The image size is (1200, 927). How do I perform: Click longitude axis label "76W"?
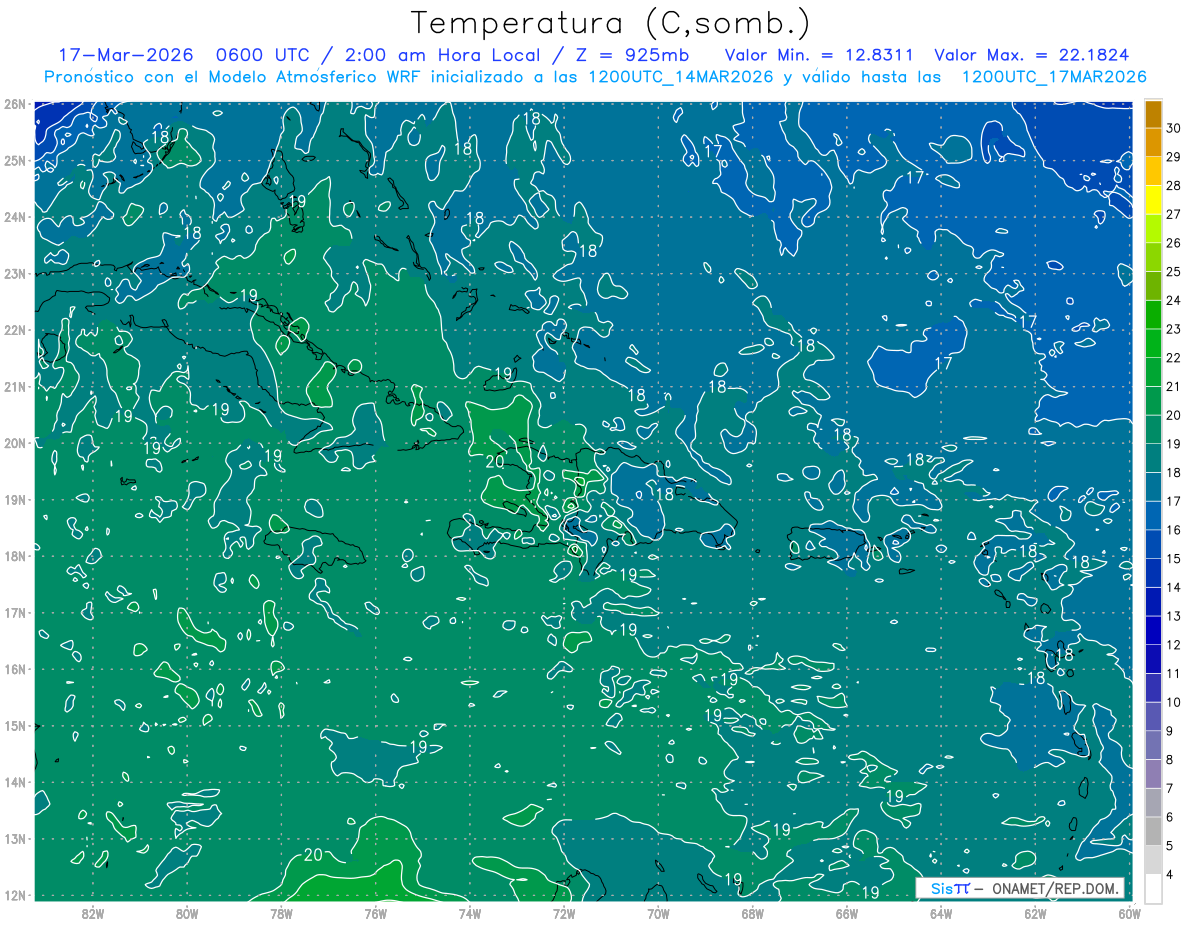coord(375,913)
